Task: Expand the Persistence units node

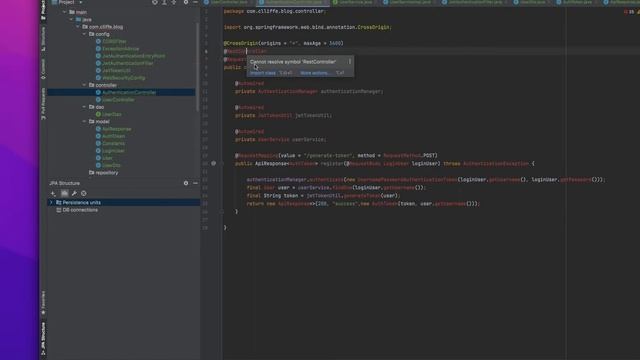Action: pos(51,202)
